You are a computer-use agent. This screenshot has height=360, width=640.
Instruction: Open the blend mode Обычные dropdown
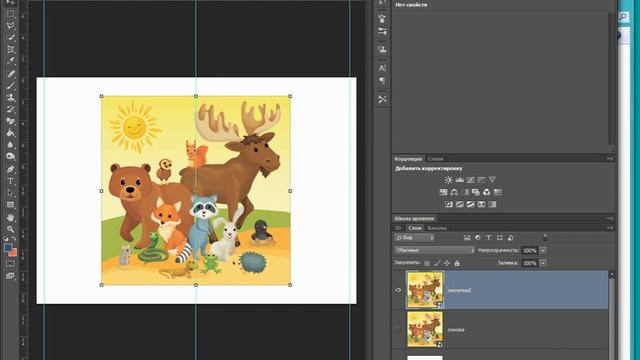click(435, 250)
